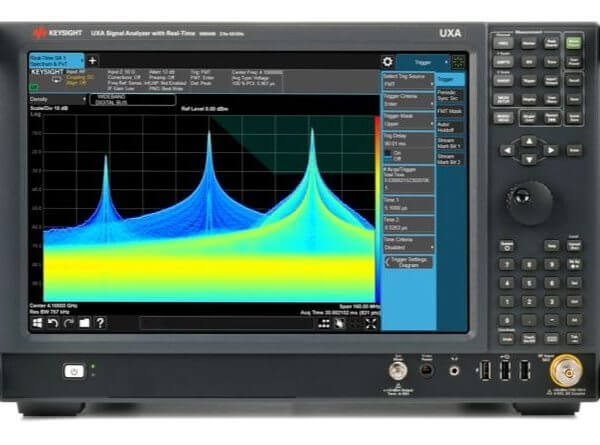This screenshot has width=600, height=445.
Task: Open the gear settings icon above the menu panel
Action: click(387, 62)
